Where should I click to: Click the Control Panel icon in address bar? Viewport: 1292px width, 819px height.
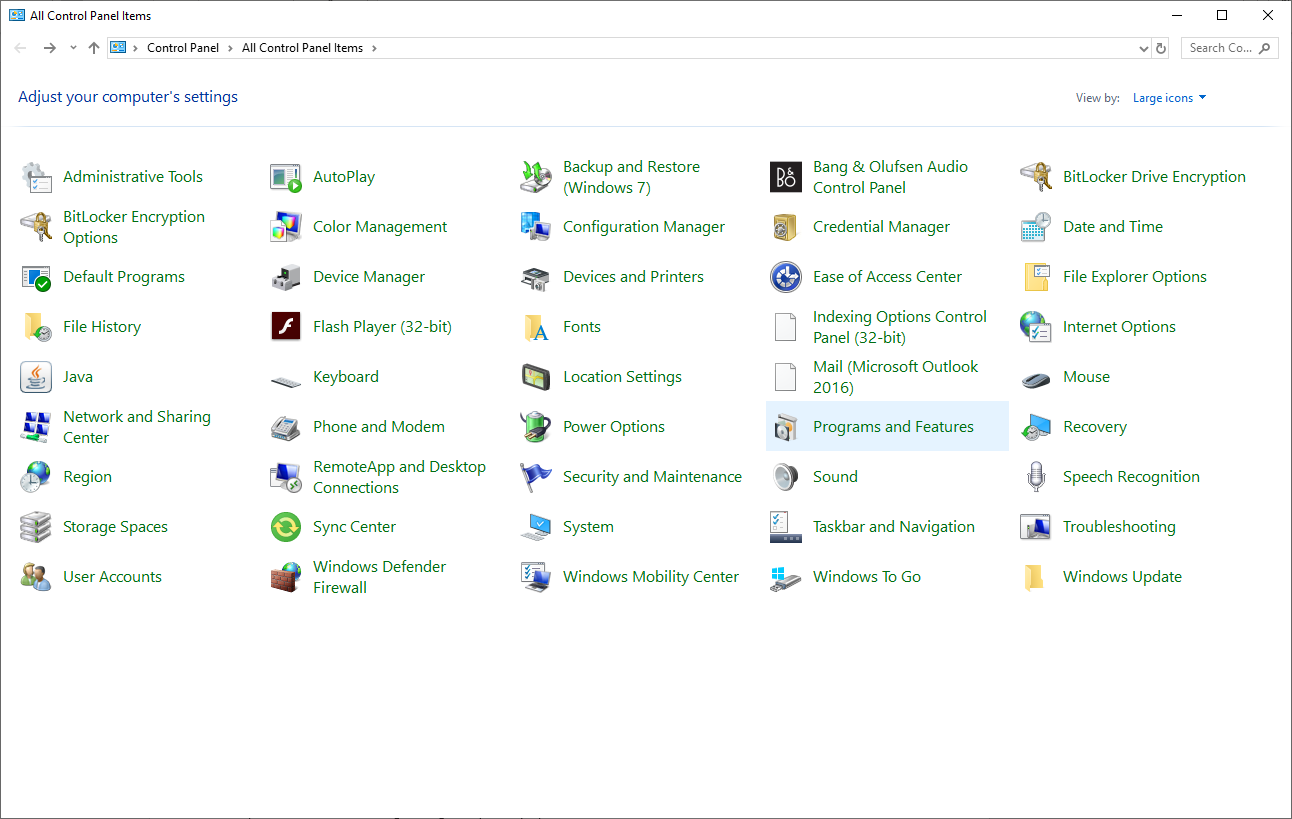118,48
